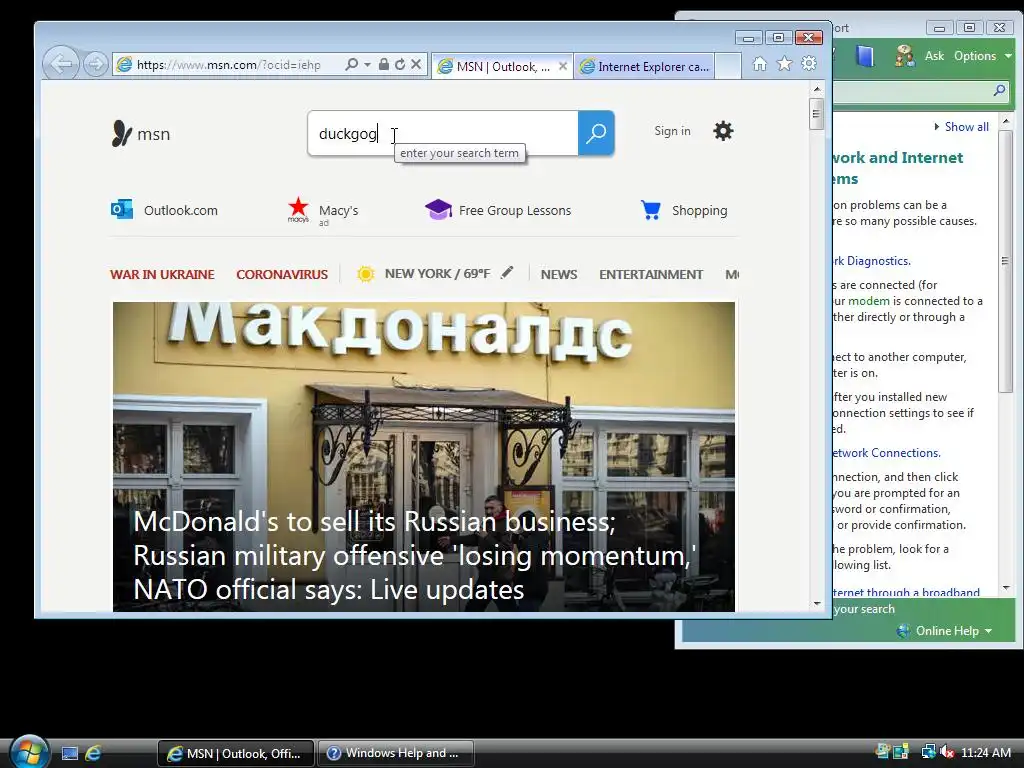
Task: Switch to MSN taskbar button
Action: point(236,753)
